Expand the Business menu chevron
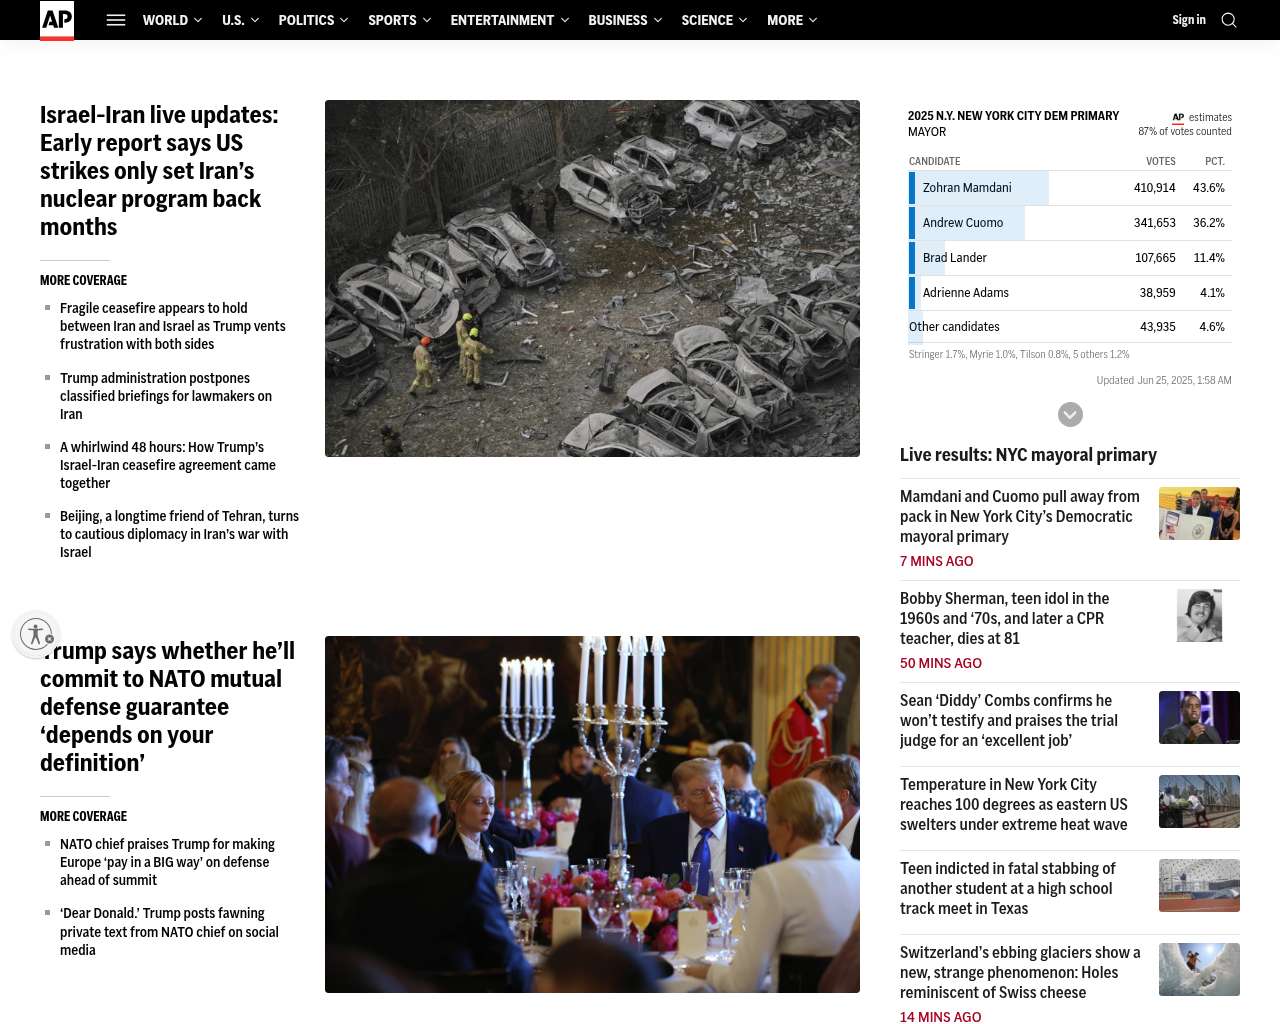This screenshot has width=1280, height=1024. (657, 20)
